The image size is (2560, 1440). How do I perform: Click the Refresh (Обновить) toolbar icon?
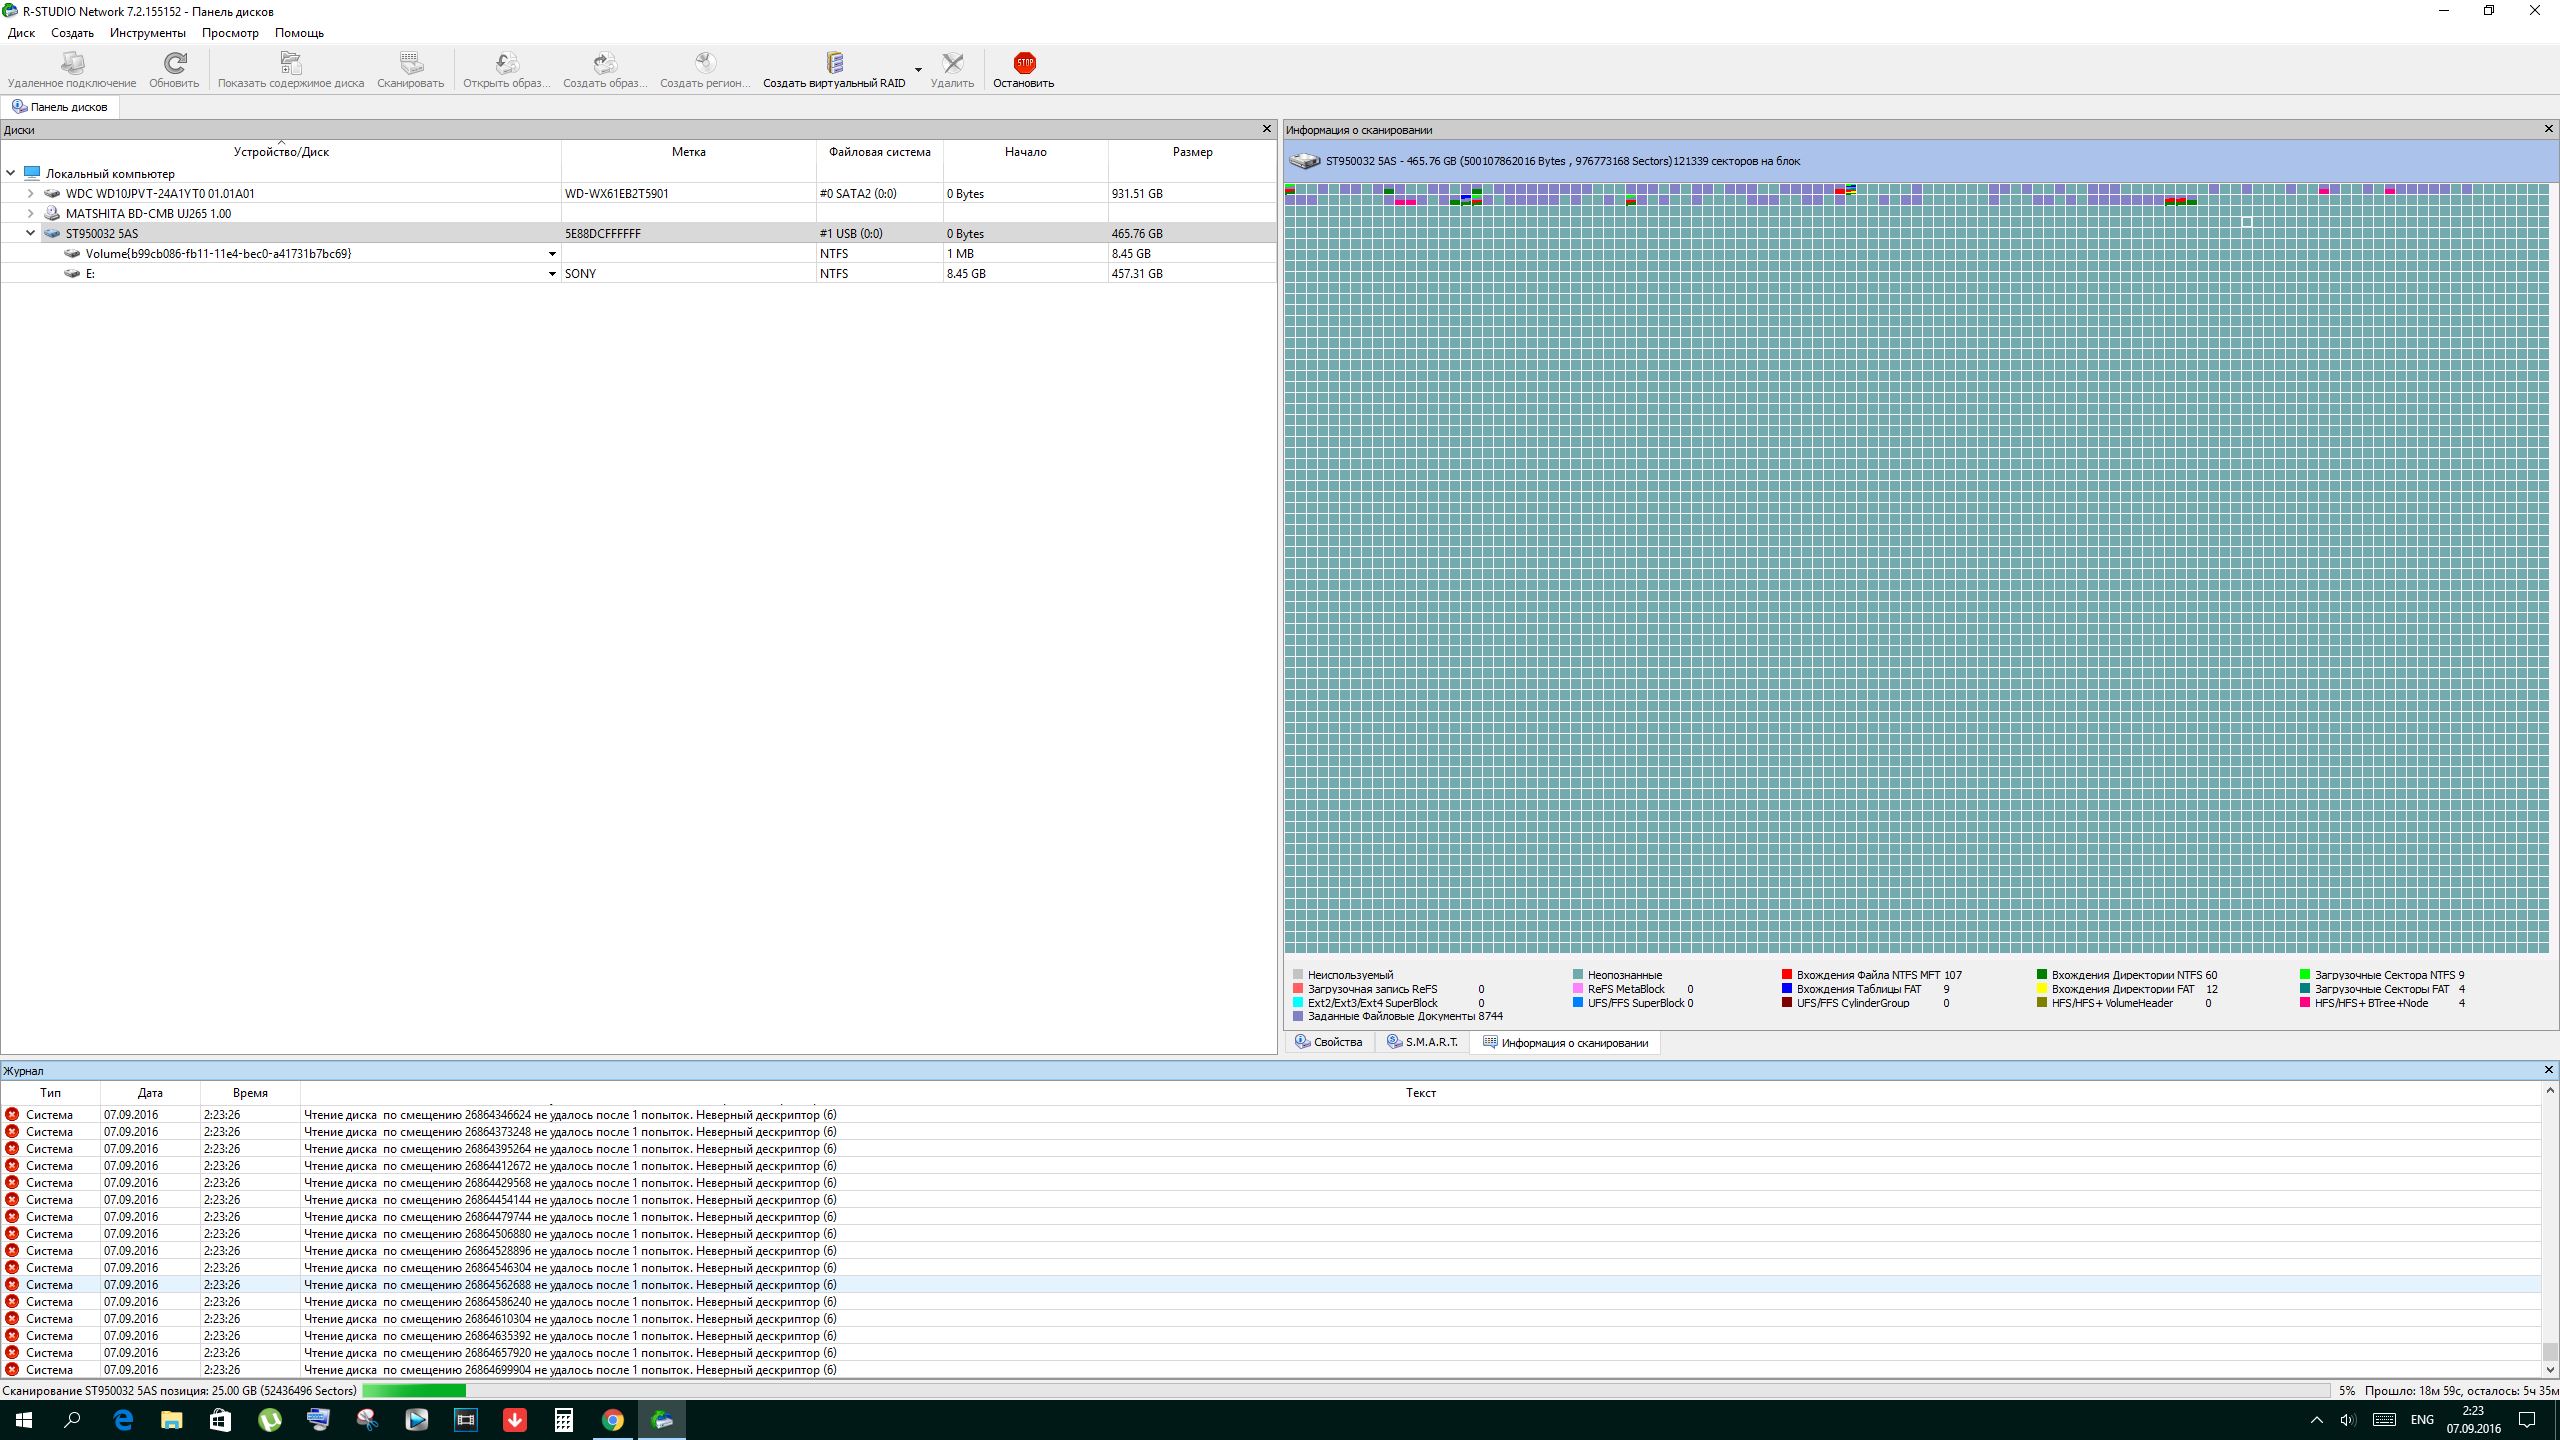pos(174,65)
